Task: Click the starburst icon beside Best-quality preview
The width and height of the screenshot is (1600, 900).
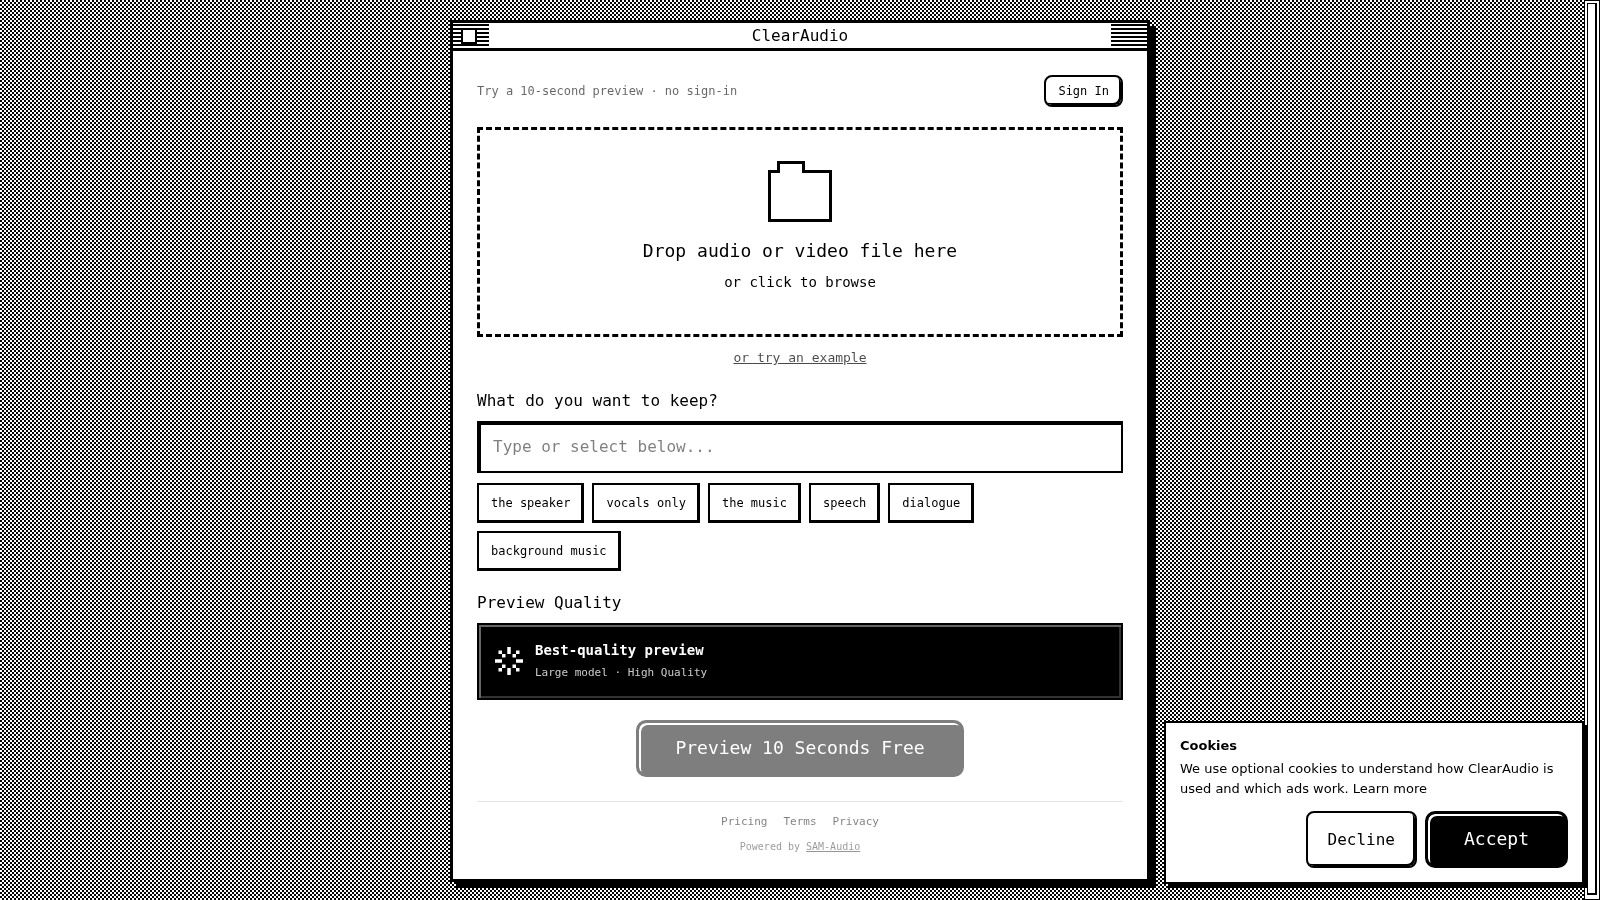Action: click(x=509, y=661)
